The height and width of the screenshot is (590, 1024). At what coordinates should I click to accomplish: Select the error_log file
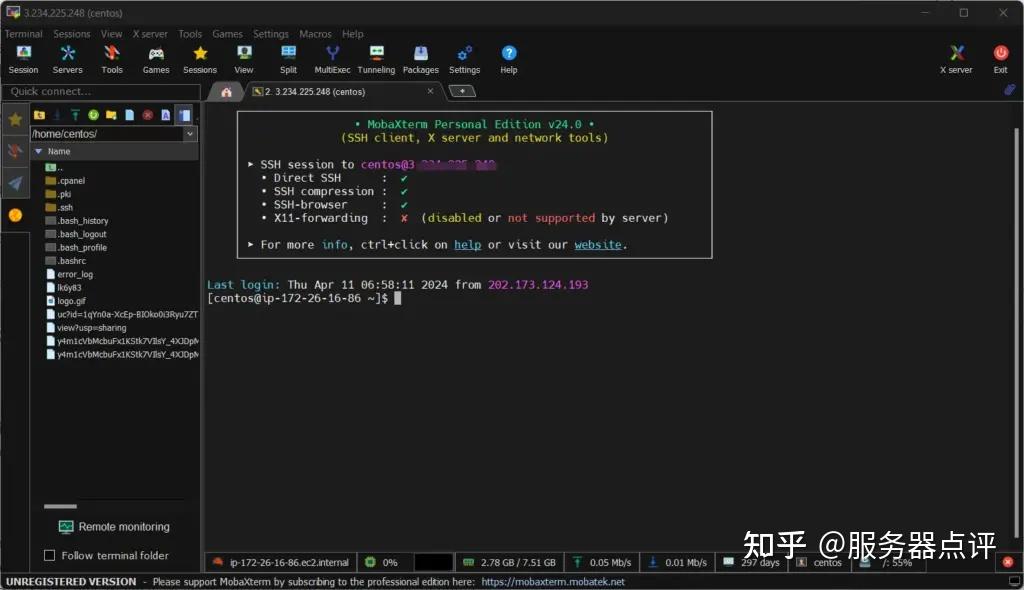click(69, 274)
